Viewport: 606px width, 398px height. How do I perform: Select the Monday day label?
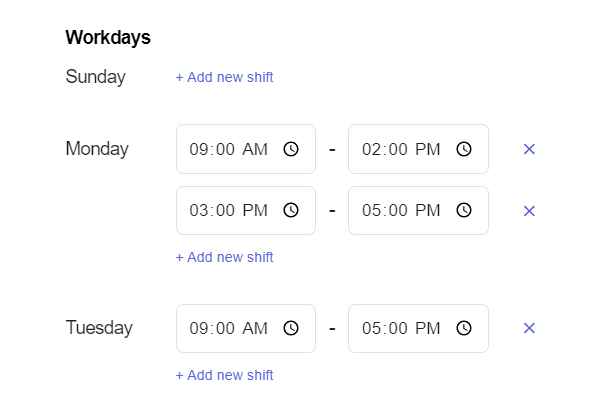point(97,149)
